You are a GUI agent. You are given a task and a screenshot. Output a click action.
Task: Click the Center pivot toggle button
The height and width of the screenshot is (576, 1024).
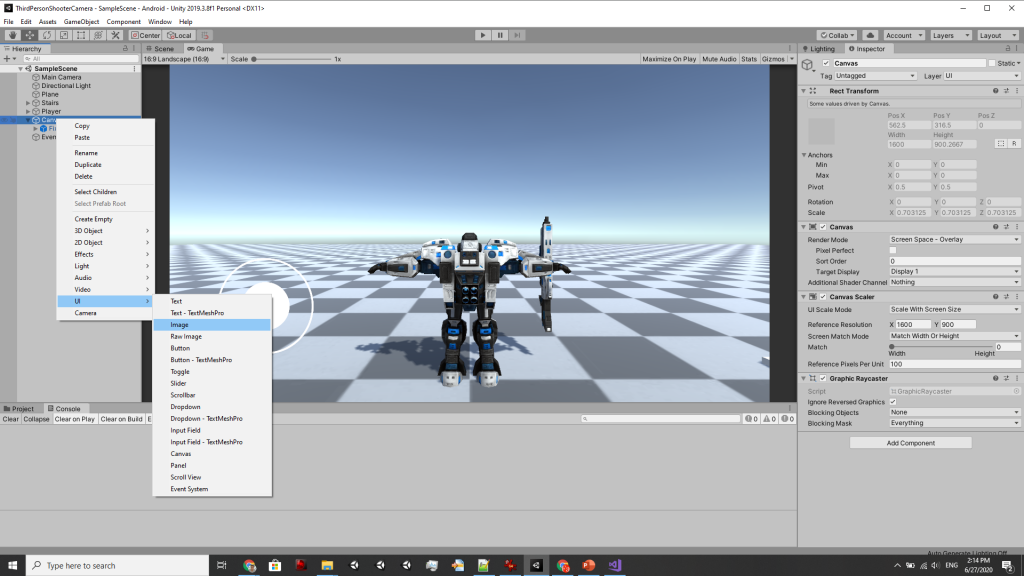click(x=146, y=35)
